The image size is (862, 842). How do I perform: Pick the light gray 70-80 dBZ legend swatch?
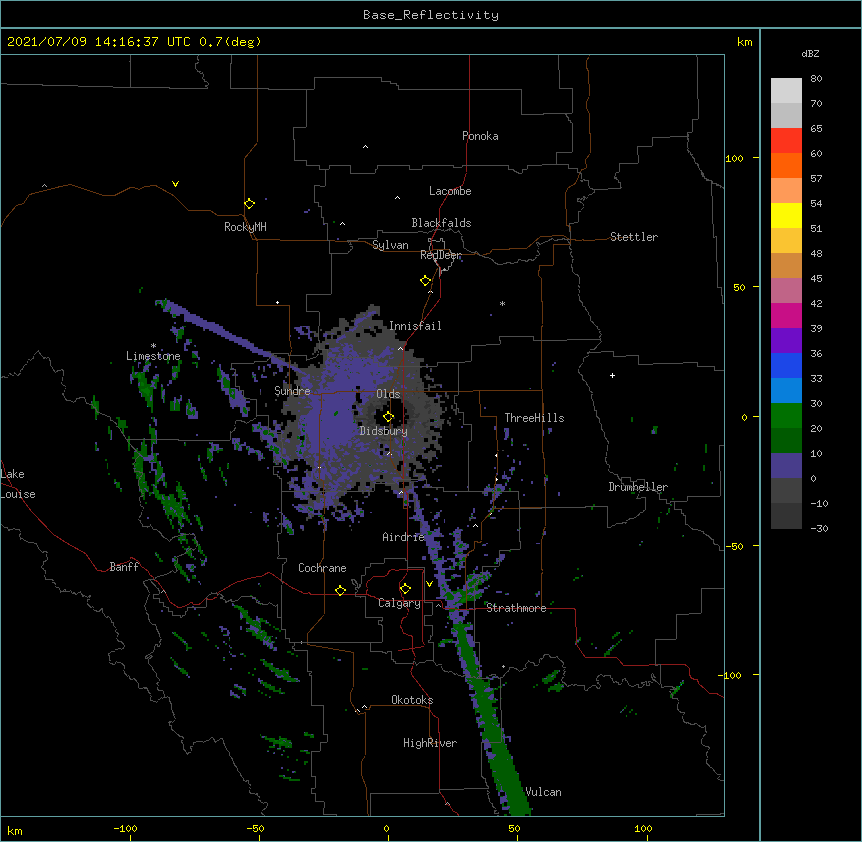(x=786, y=91)
